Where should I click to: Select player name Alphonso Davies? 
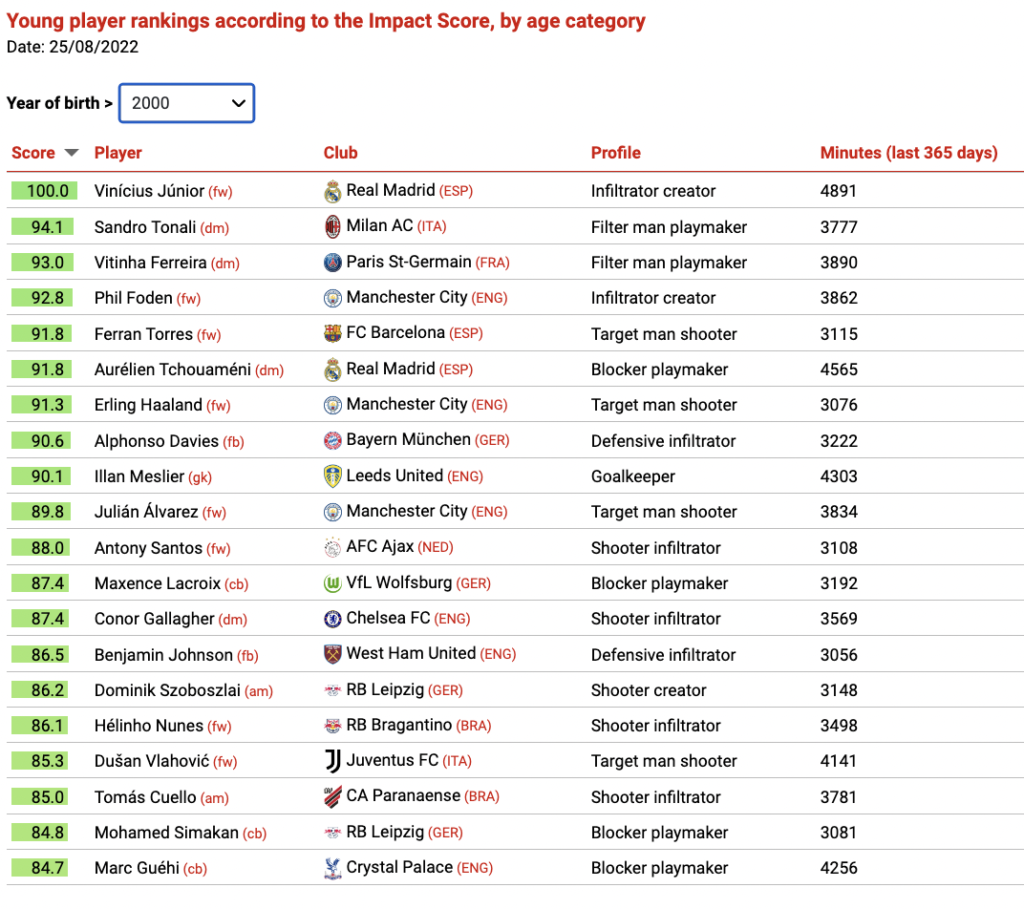coord(156,441)
